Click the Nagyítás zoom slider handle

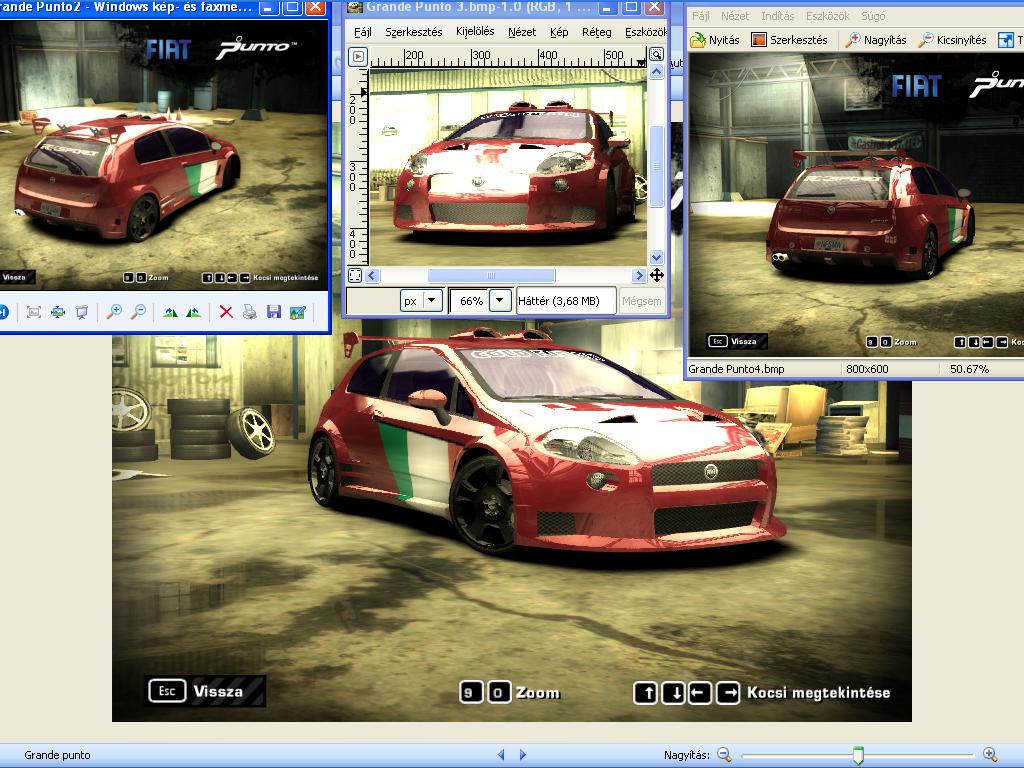pyautogui.click(x=858, y=756)
